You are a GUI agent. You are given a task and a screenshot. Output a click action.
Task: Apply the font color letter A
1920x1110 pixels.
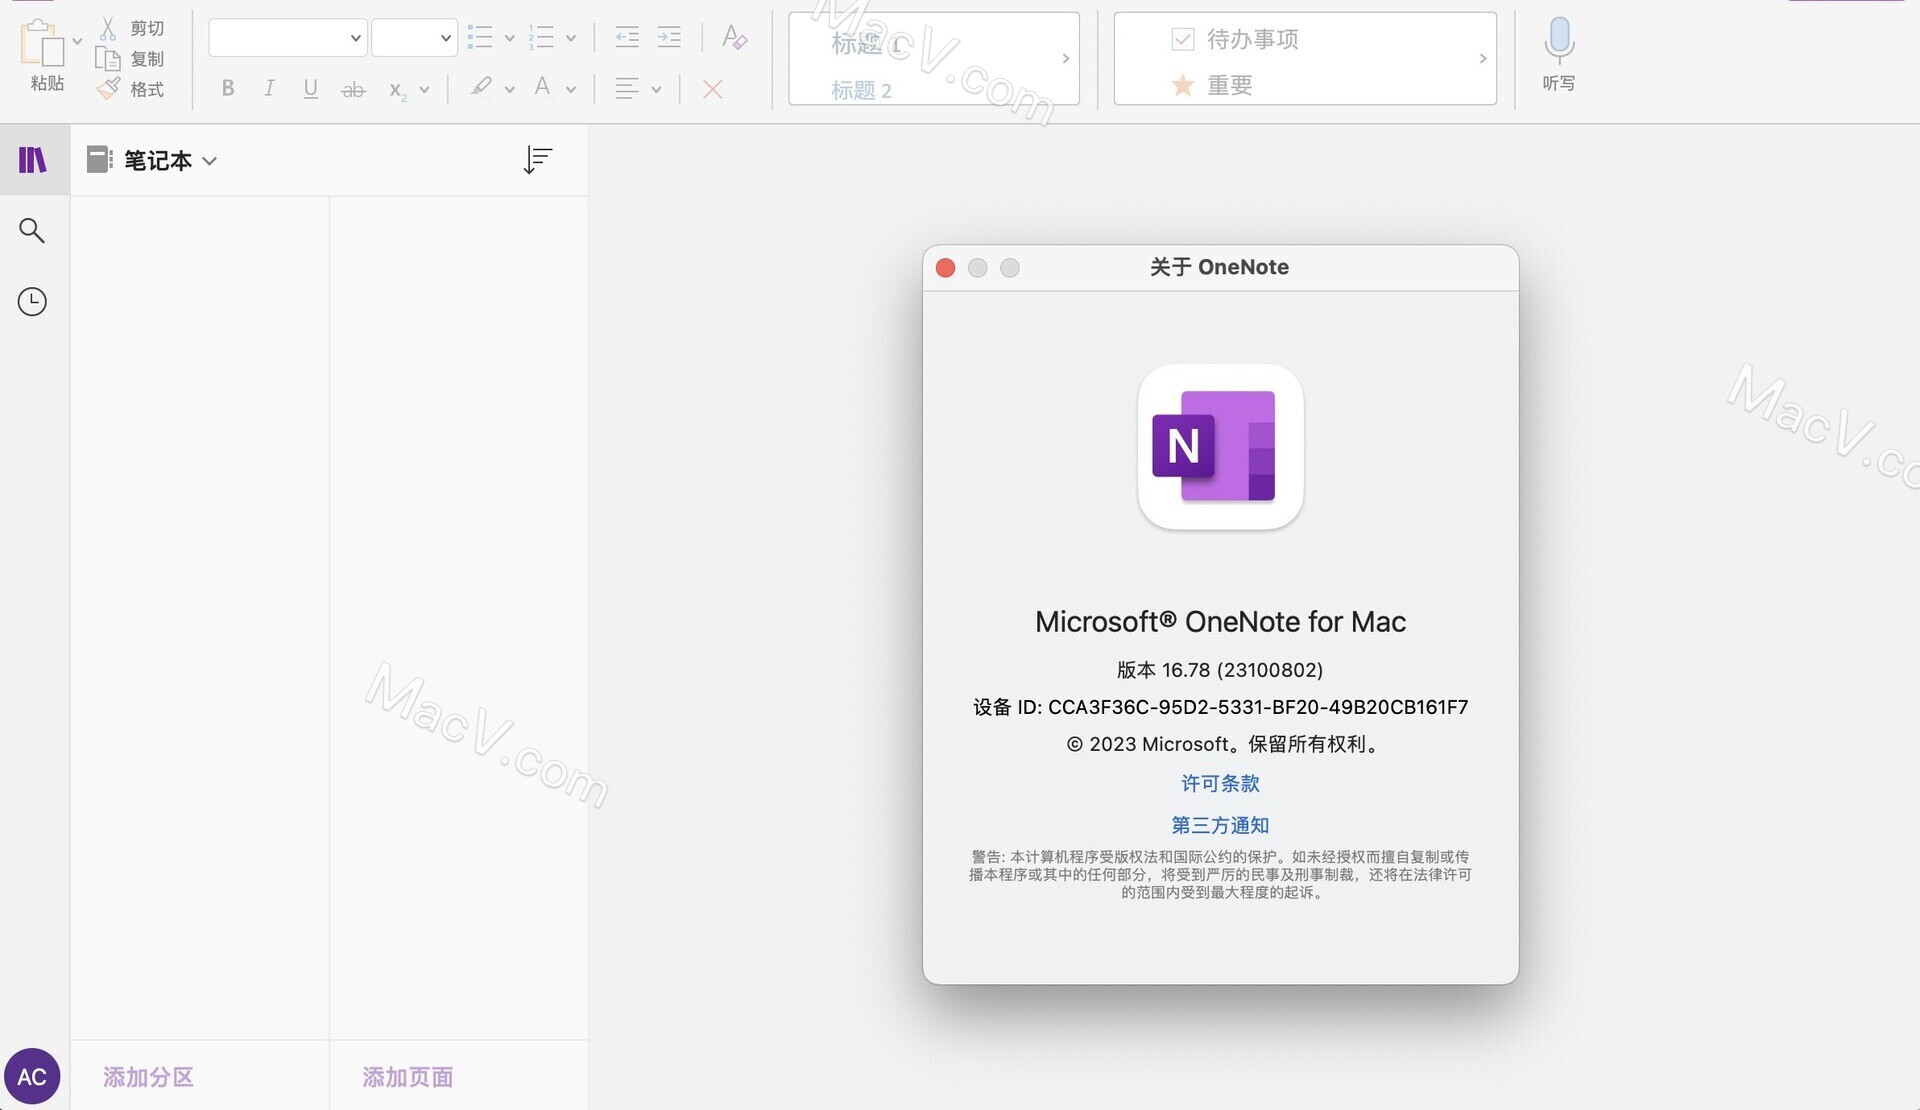pos(542,88)
